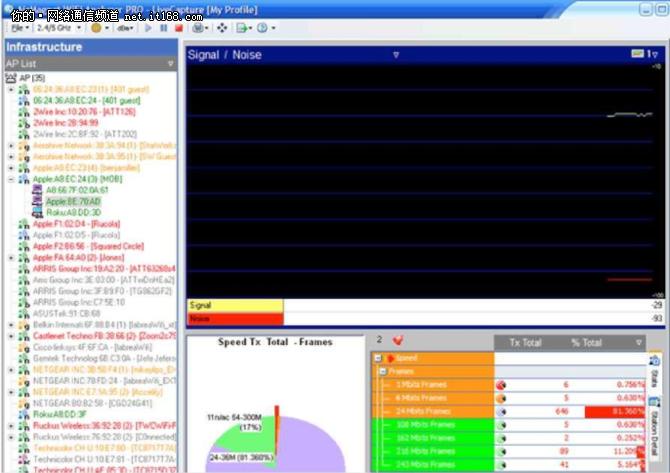Click the green export icon in toolbar
Image resolution: width=670 pixels, height=473 pixels.
click(x=241, y=28)
